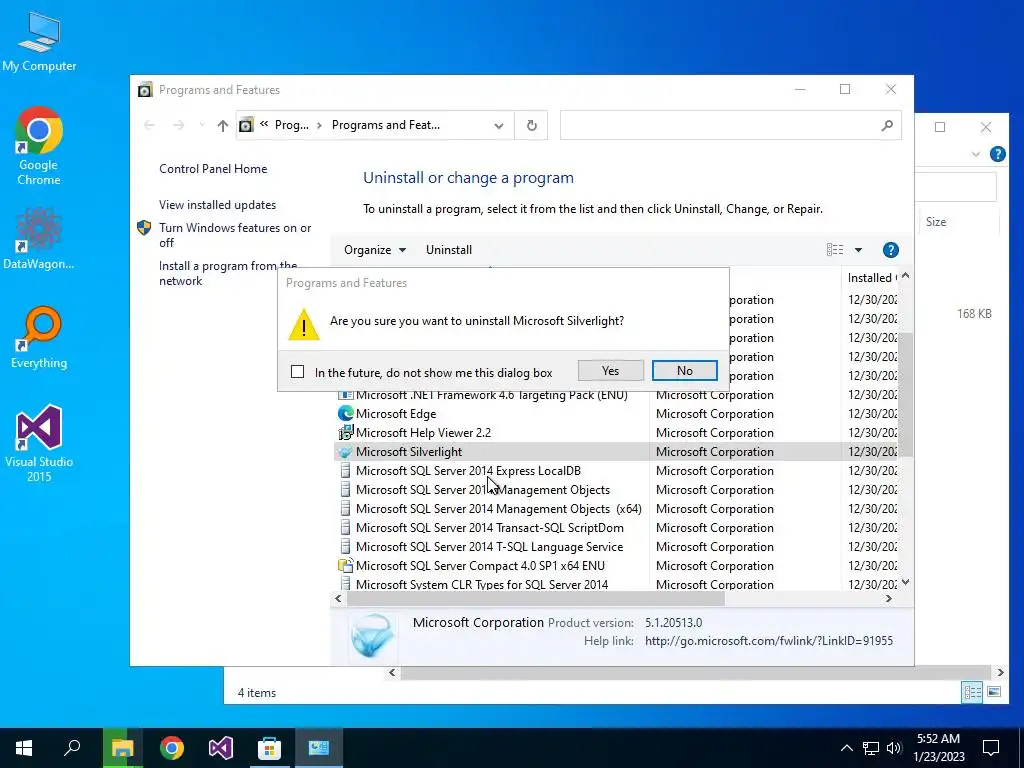
Task: Click the back navigation arrow
Action: click(x=149, y=125)
